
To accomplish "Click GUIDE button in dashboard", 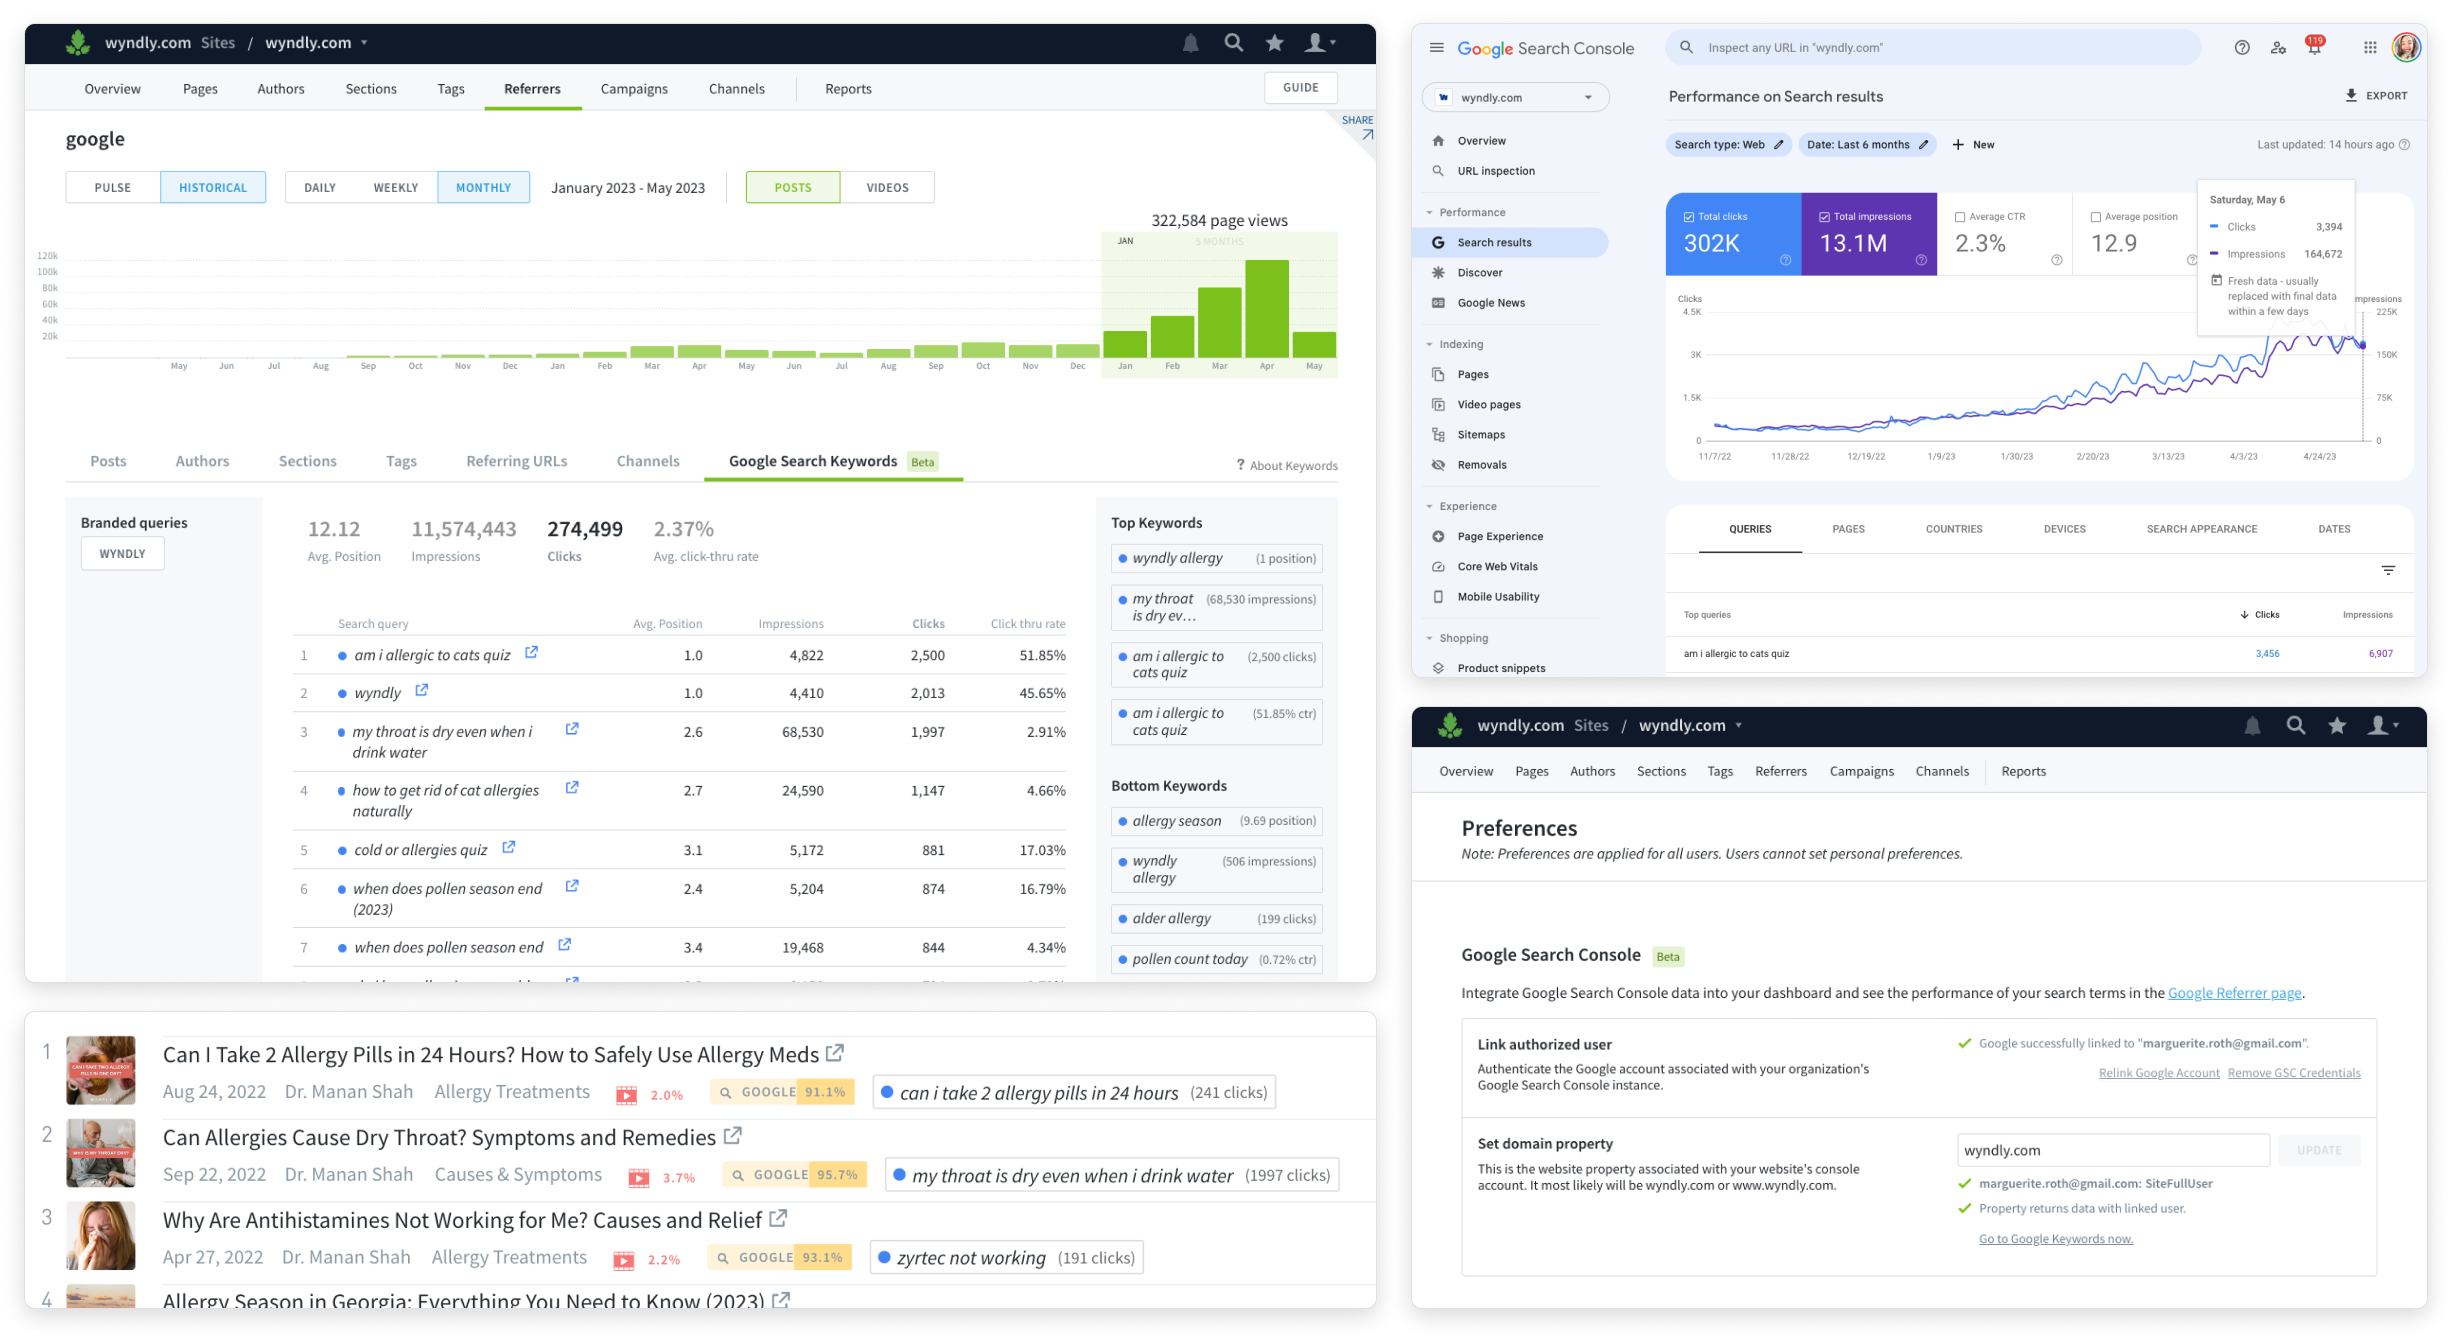I will pos(1301,88).
